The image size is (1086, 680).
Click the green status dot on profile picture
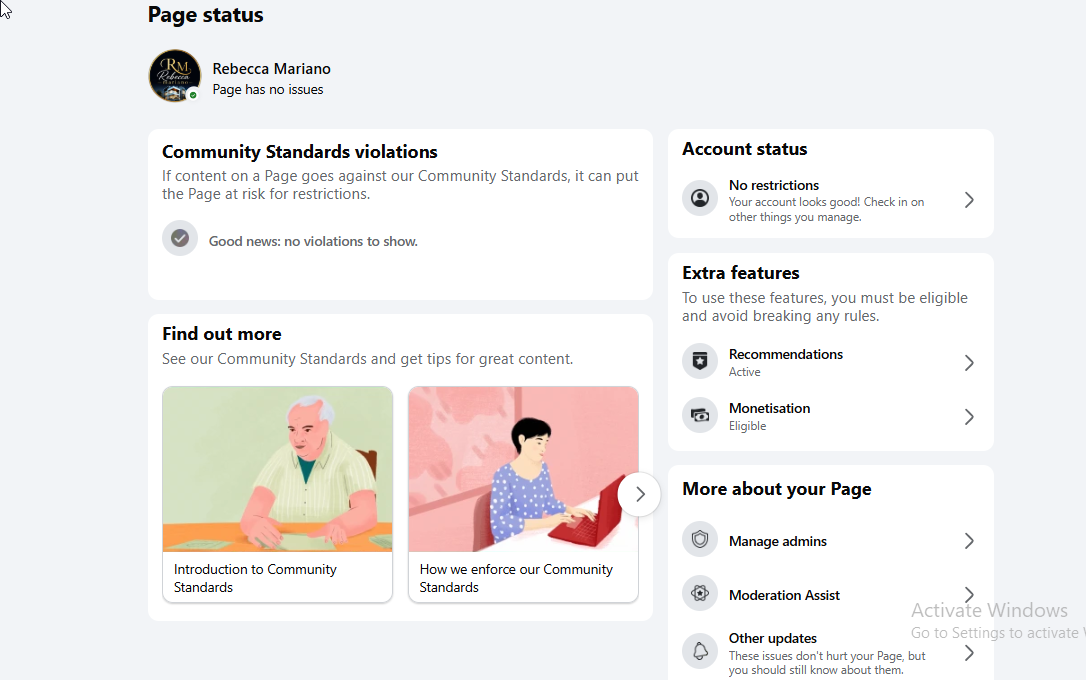(x=193, y=95)
